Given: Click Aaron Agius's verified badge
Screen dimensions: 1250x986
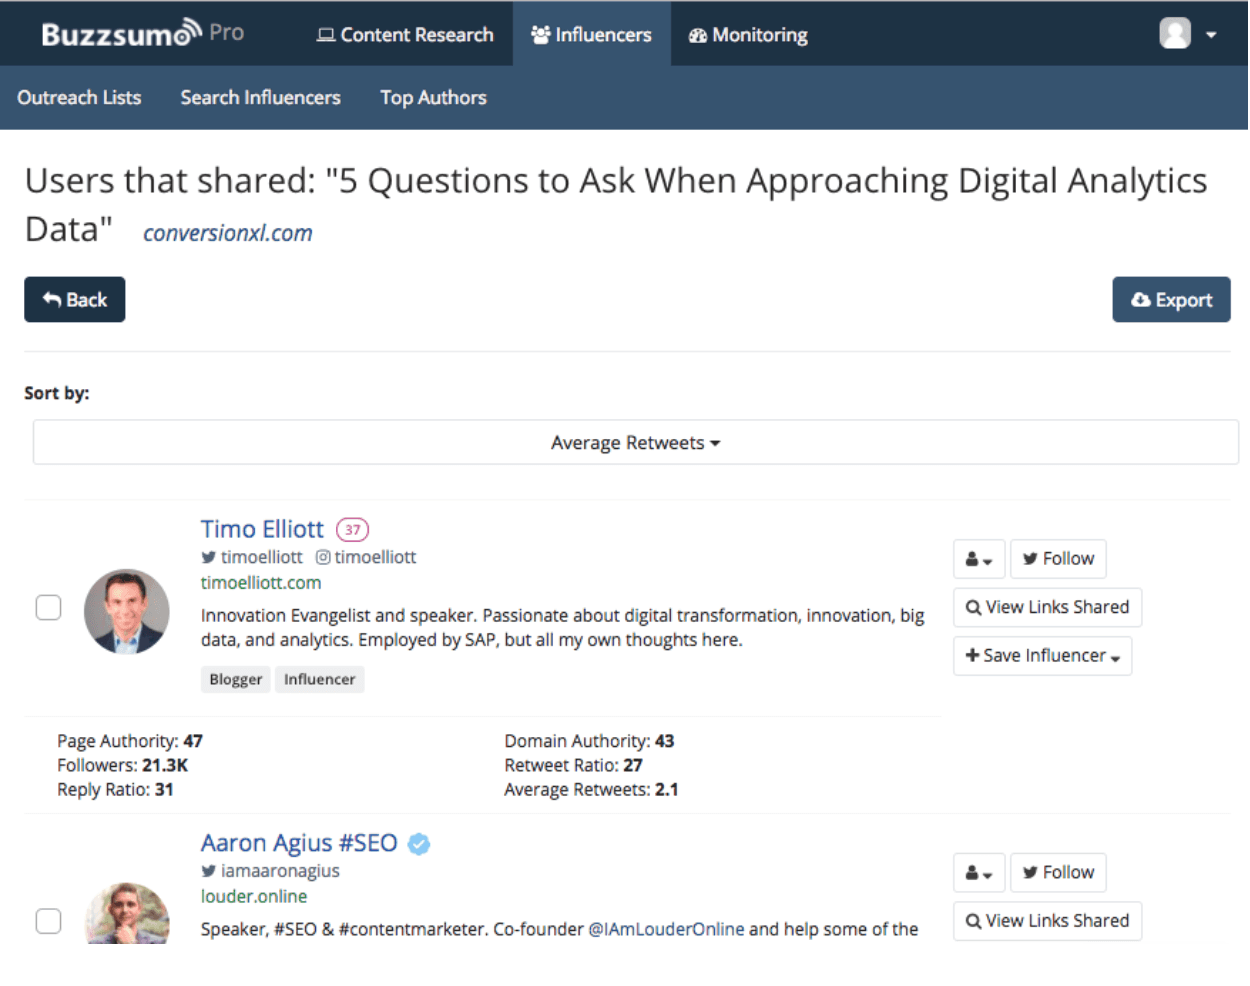Looking at the screenshot, I should pyautogui.click(x=418, y=843).
